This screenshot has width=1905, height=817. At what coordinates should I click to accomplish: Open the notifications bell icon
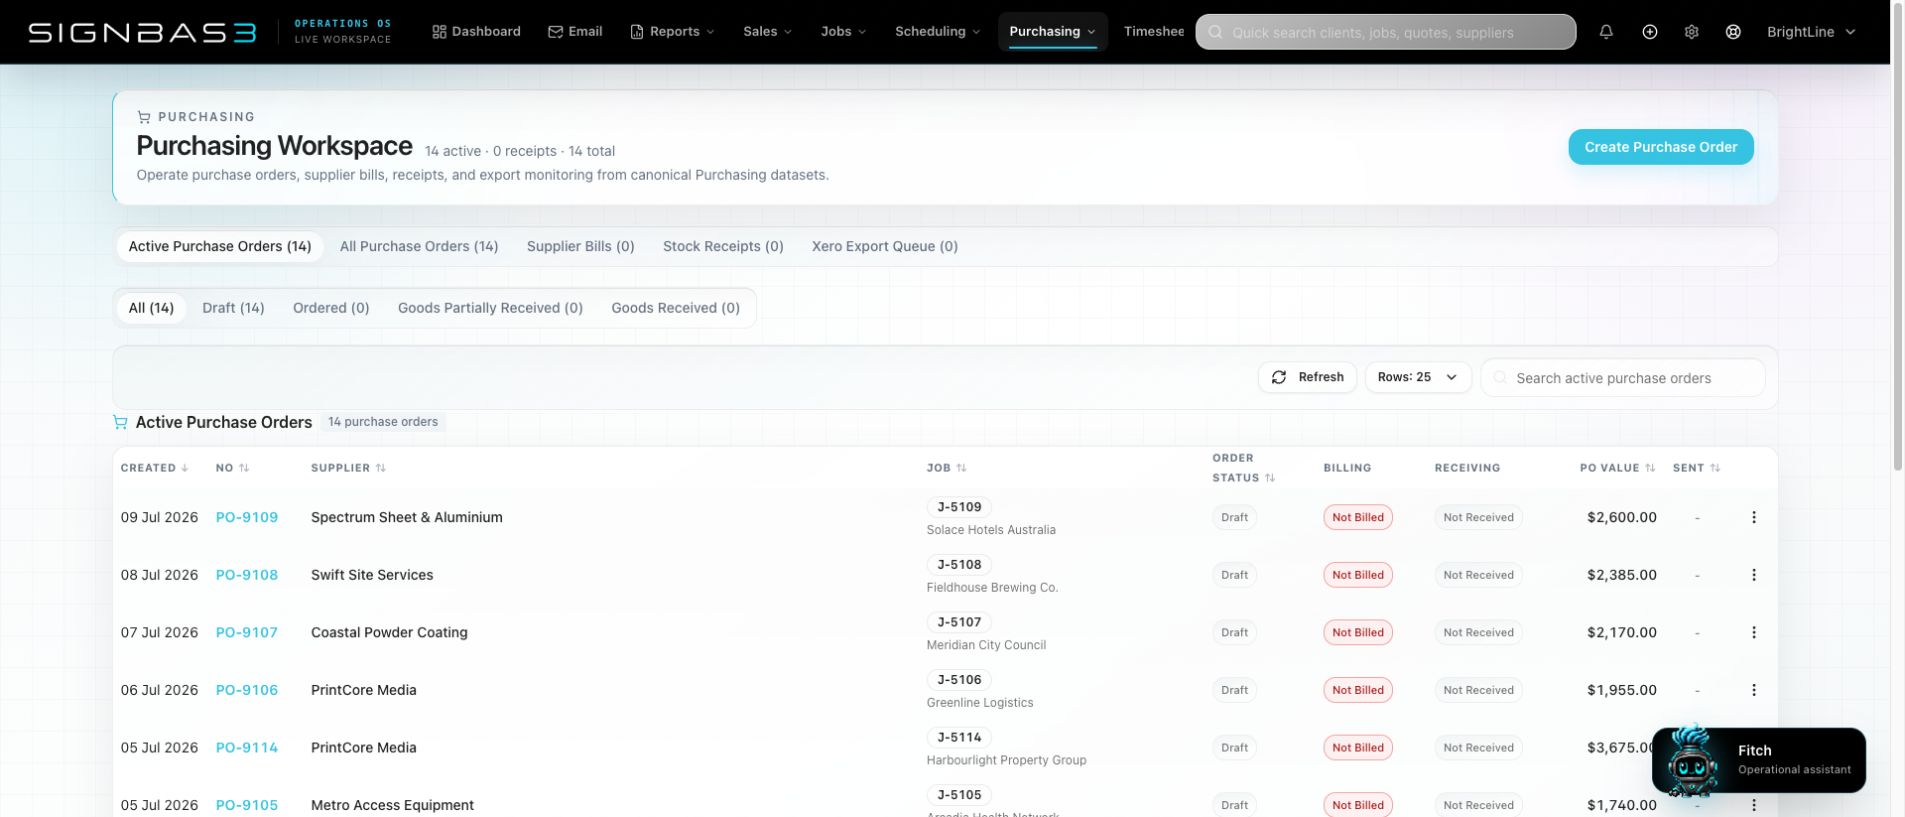1606,32
